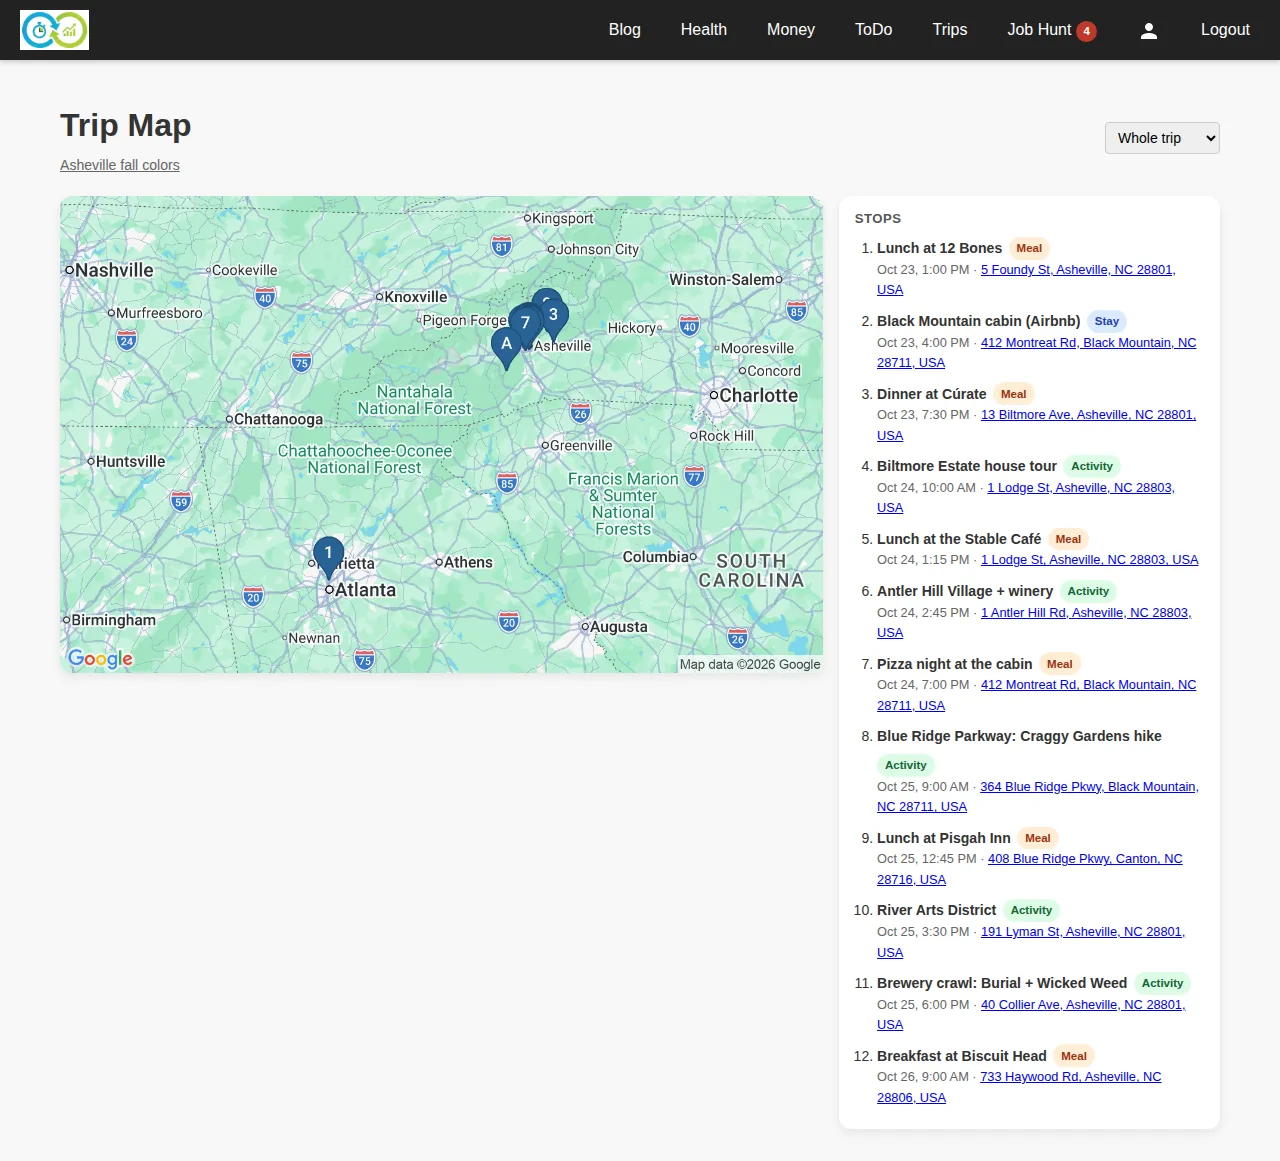Click the Lunch at 12 Bones stop

click(x=939, y=248)
